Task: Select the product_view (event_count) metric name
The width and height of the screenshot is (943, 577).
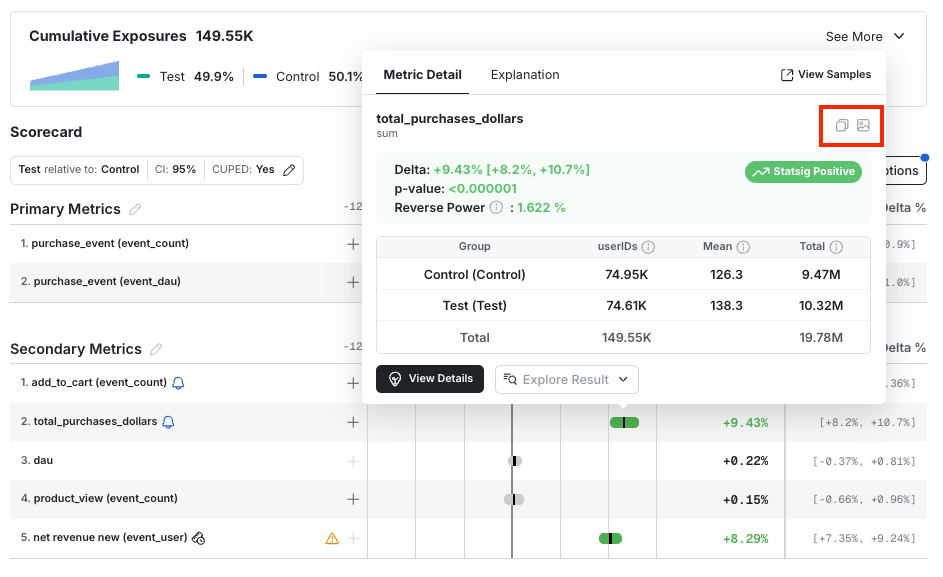Action: coord(105,498)
